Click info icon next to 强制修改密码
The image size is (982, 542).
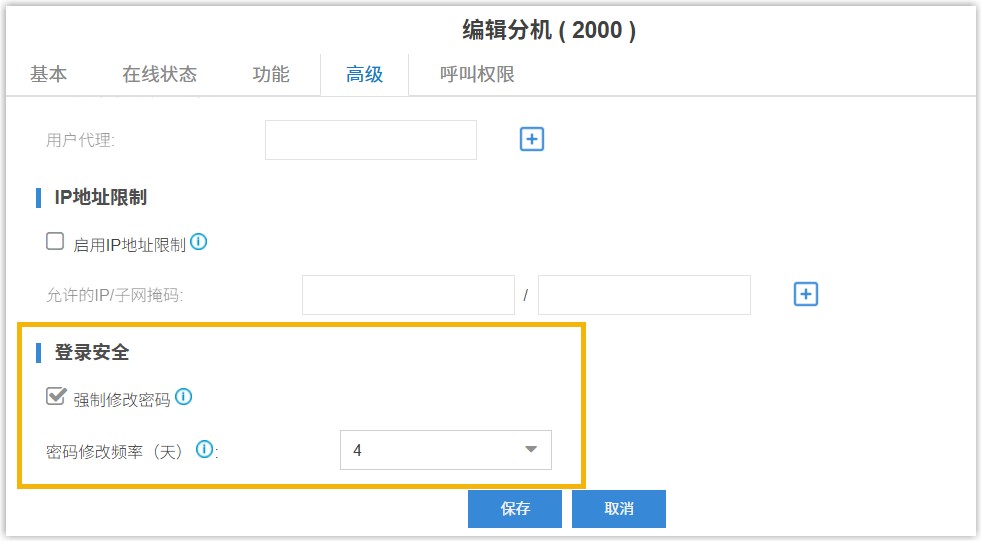click(x=183, y=397)
